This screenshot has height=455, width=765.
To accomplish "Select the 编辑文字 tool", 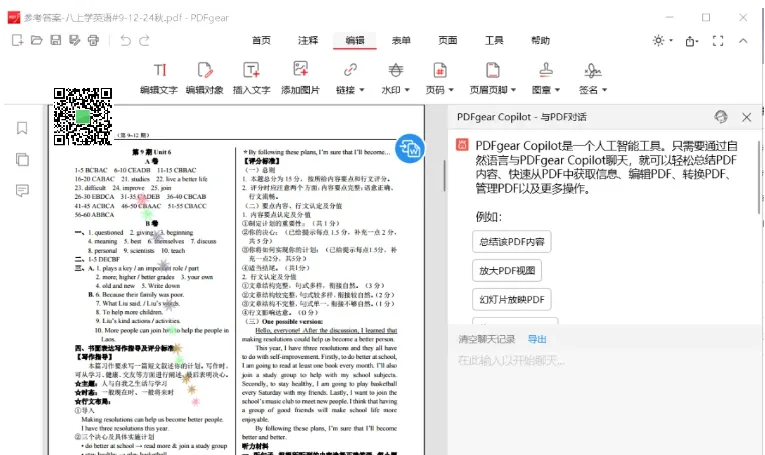I will 159,78.
